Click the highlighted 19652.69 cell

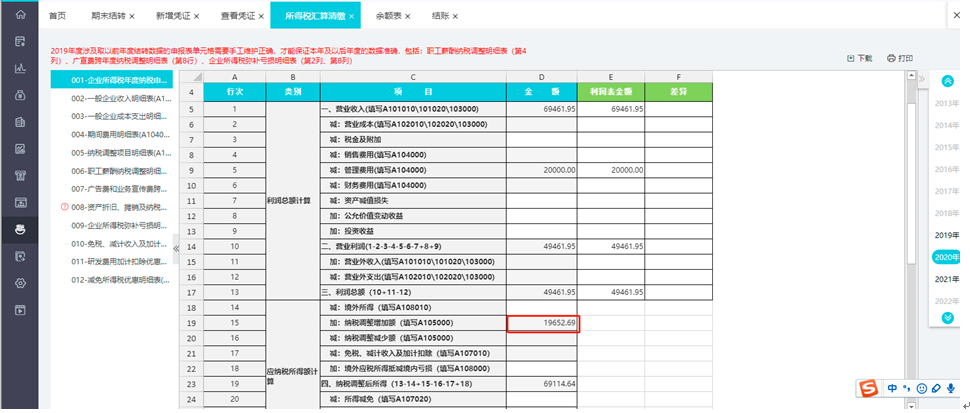543,323
